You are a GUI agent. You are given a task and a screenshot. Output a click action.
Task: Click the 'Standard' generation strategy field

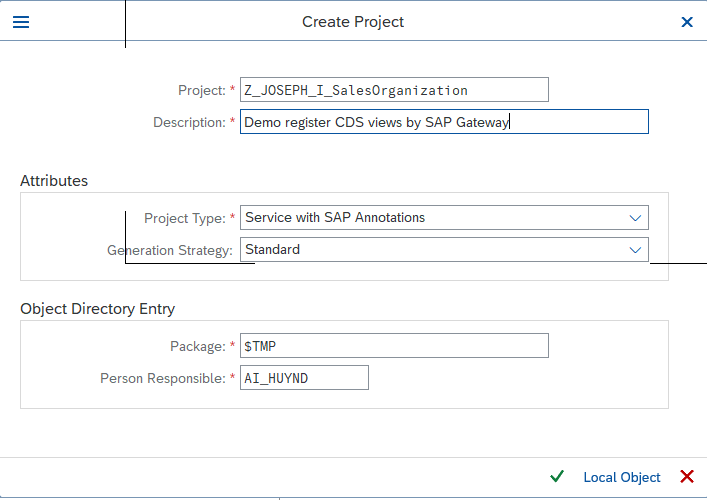[x=432, y=250]
